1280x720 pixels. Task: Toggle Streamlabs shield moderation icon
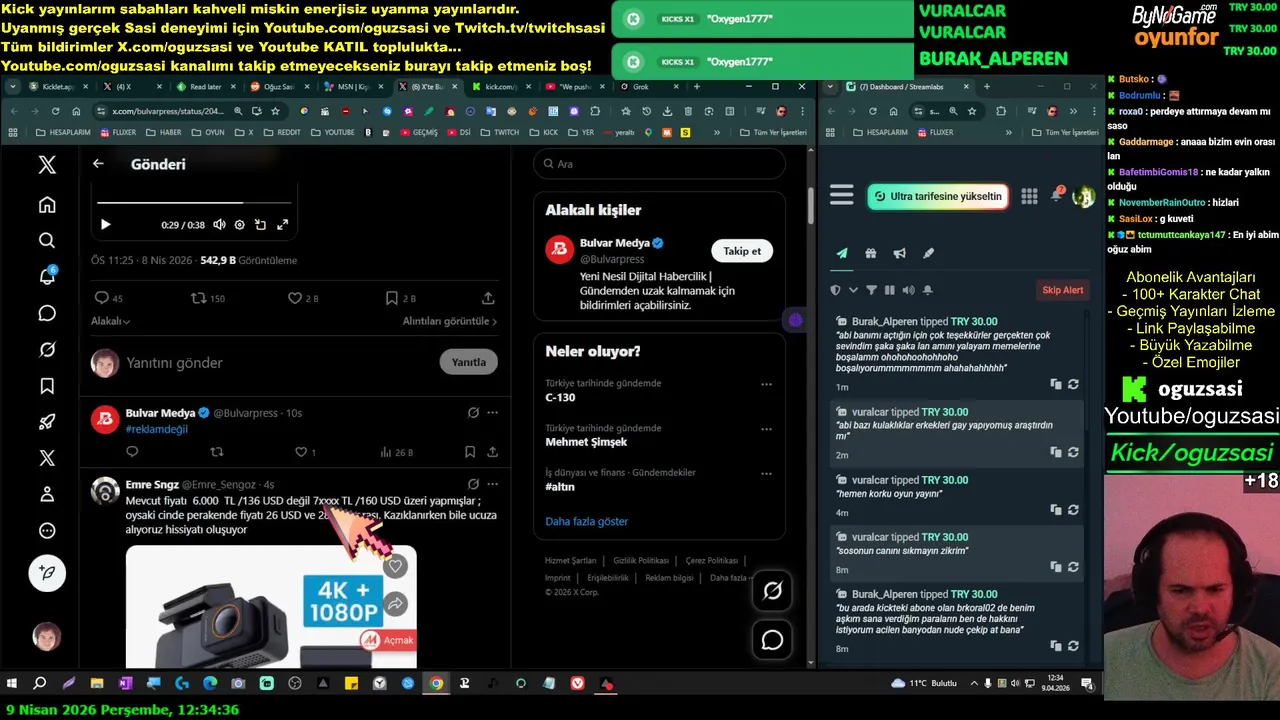pos(836,290)
